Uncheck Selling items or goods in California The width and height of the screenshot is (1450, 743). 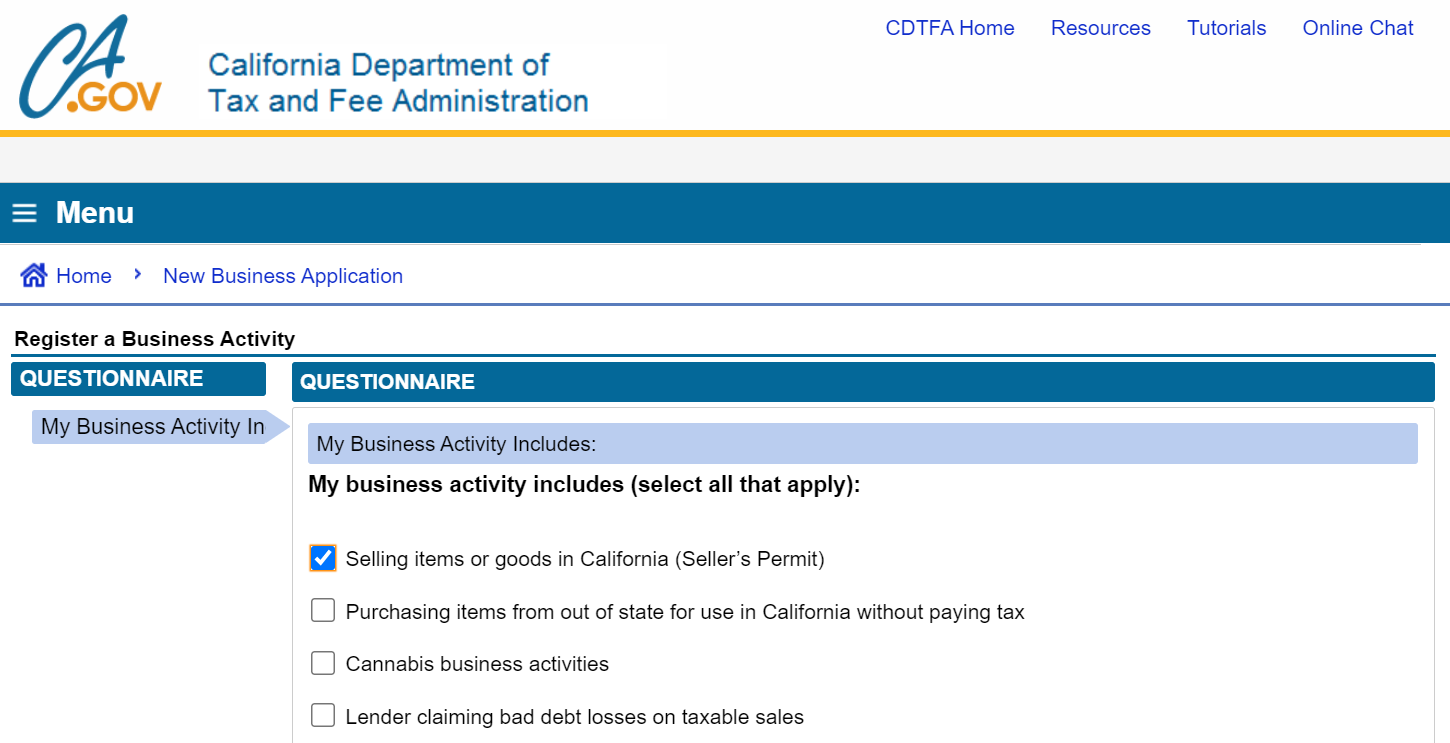(x=323, y=558)
